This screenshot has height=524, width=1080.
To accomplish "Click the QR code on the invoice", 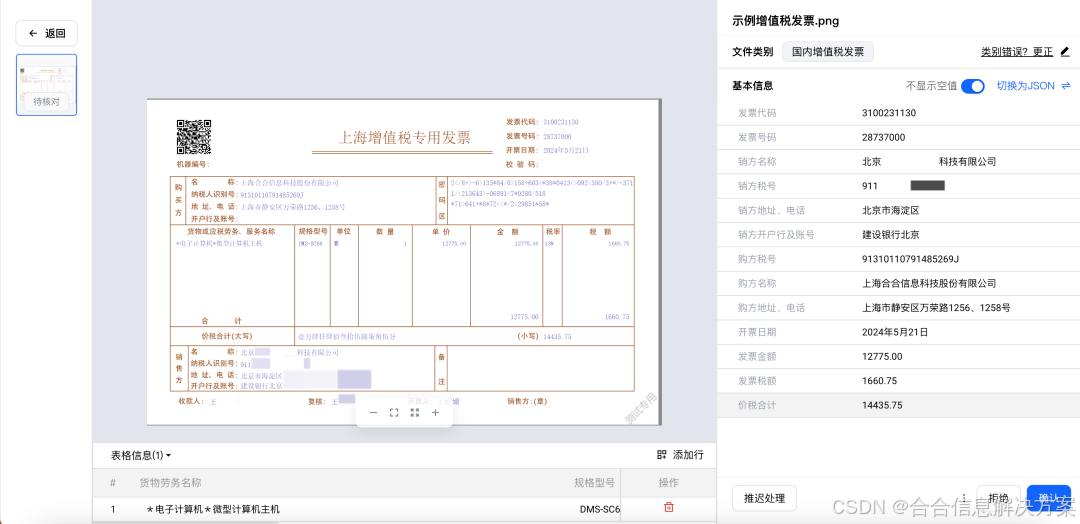I will (194, 136).
